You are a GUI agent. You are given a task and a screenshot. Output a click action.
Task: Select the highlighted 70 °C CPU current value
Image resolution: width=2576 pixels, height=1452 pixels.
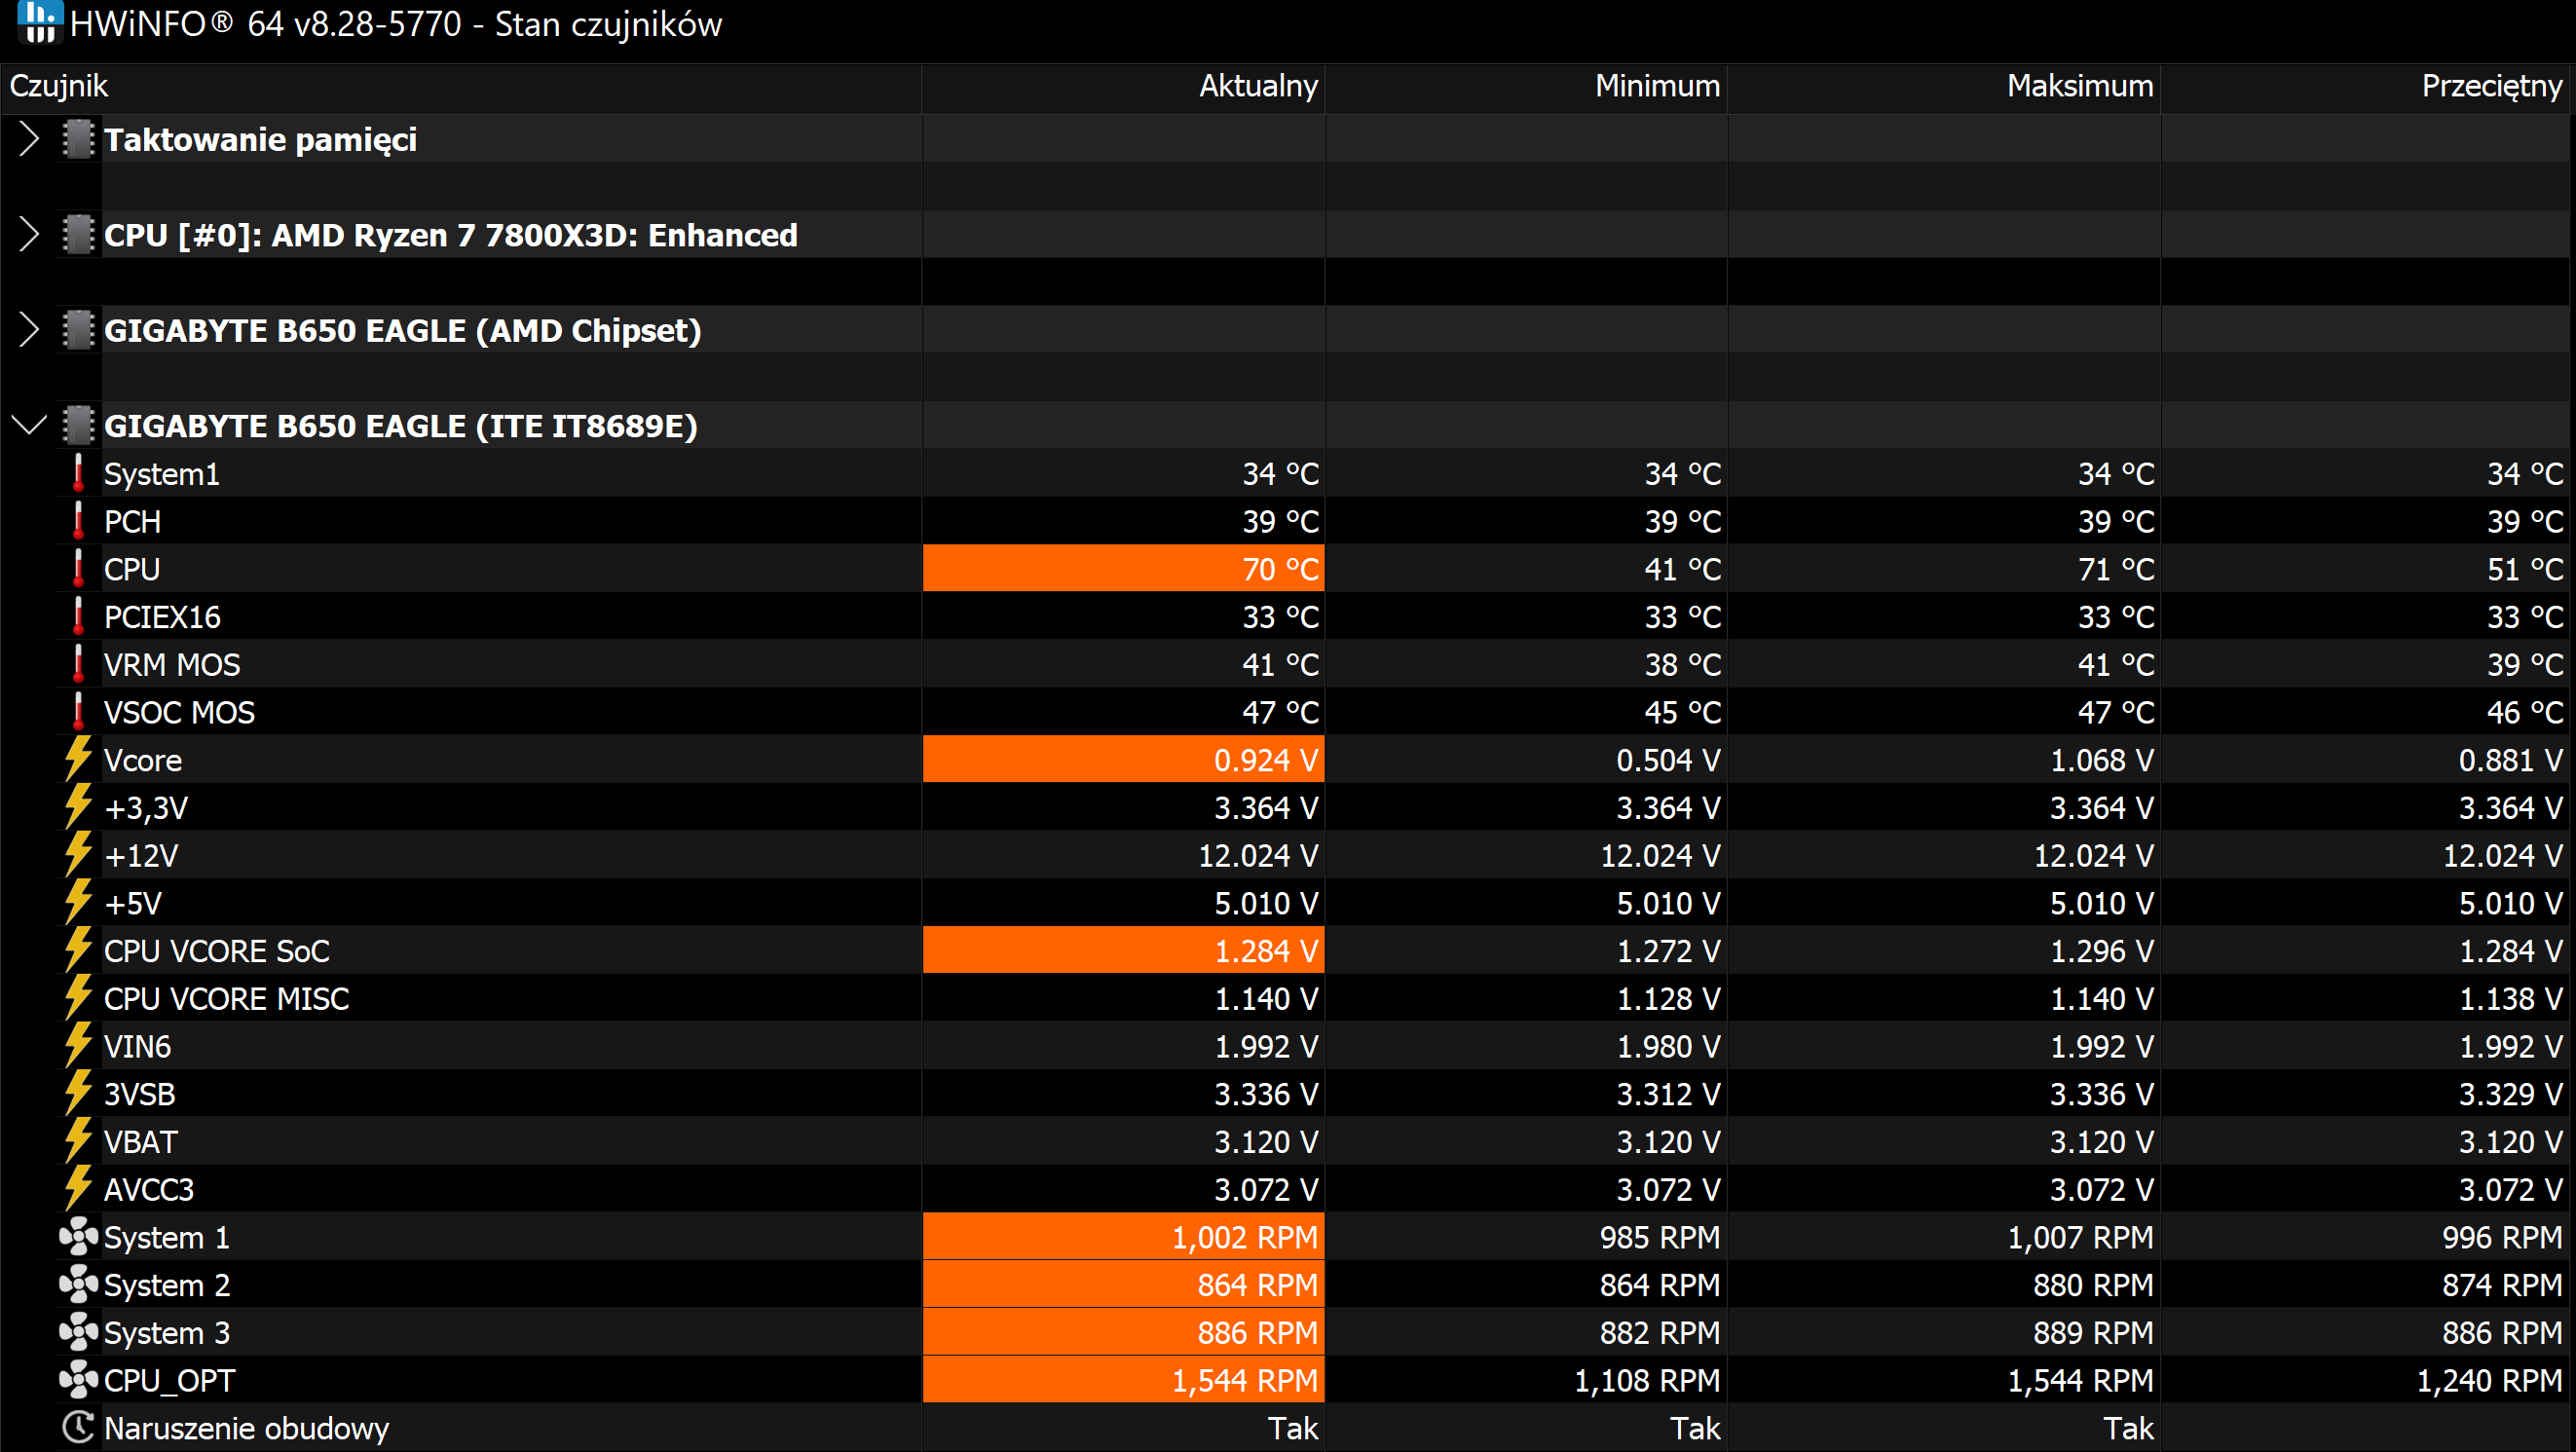tap(1123, 568)
